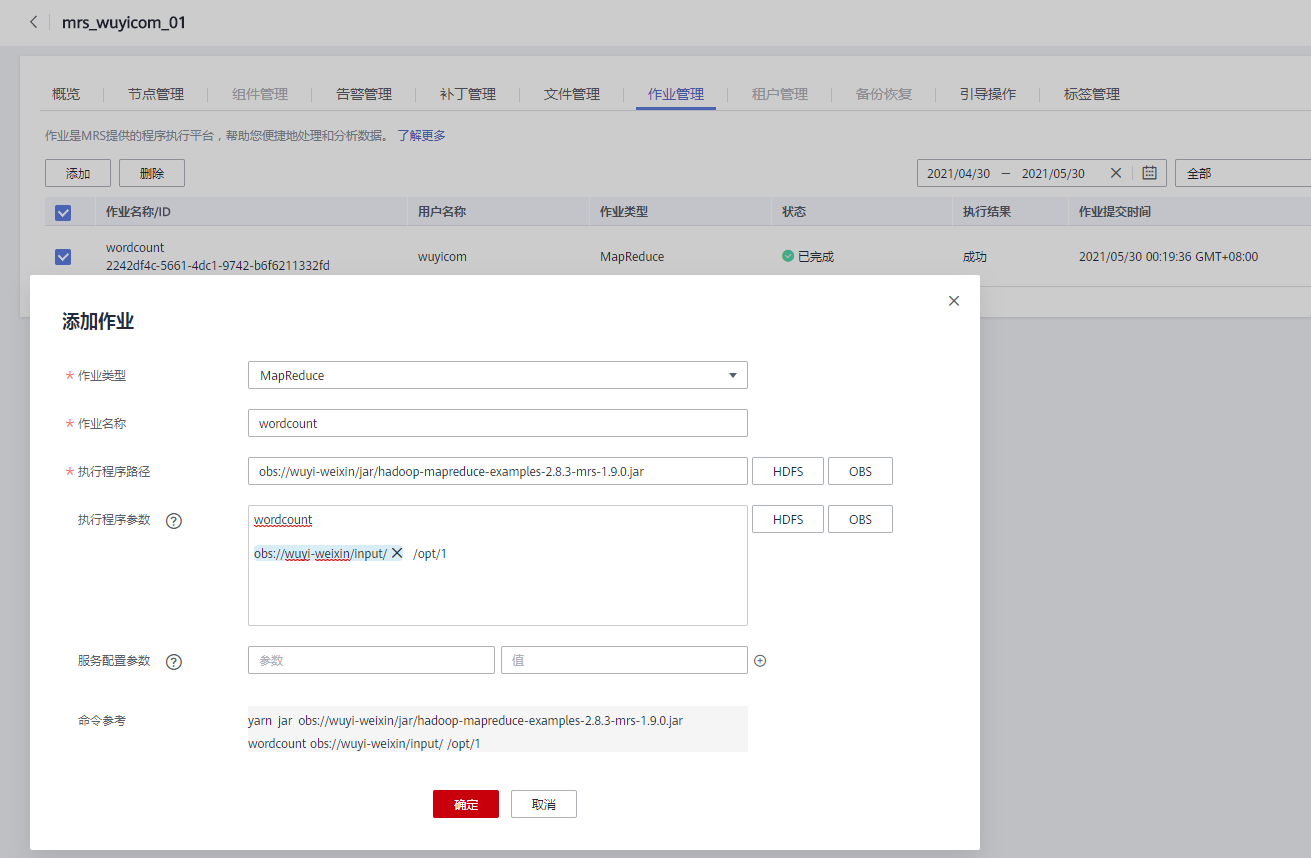Click the 执行程序路径 jar path field
This screenshot has height=858, width=1311.
pos(498,471)
